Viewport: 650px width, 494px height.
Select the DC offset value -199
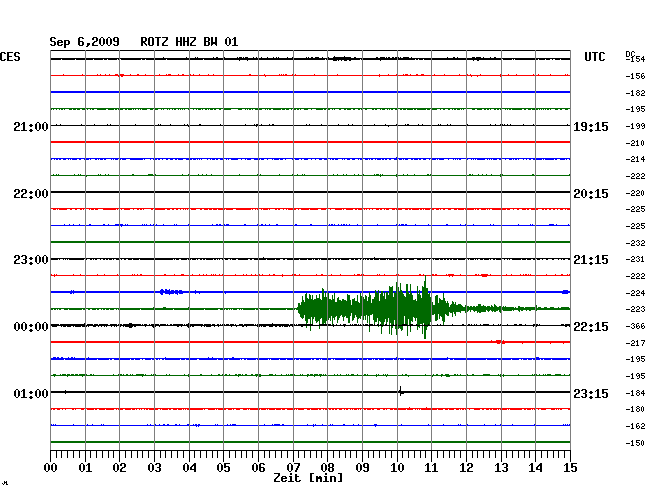(635, 126)
